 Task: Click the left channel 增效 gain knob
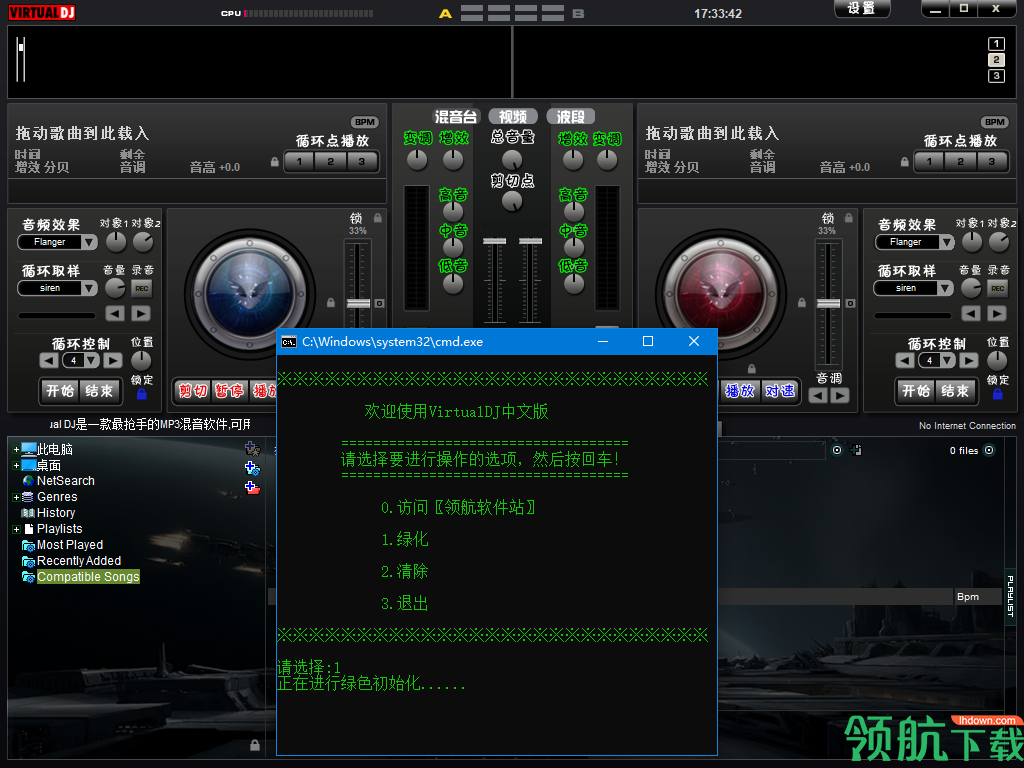[x=453, y=159]
